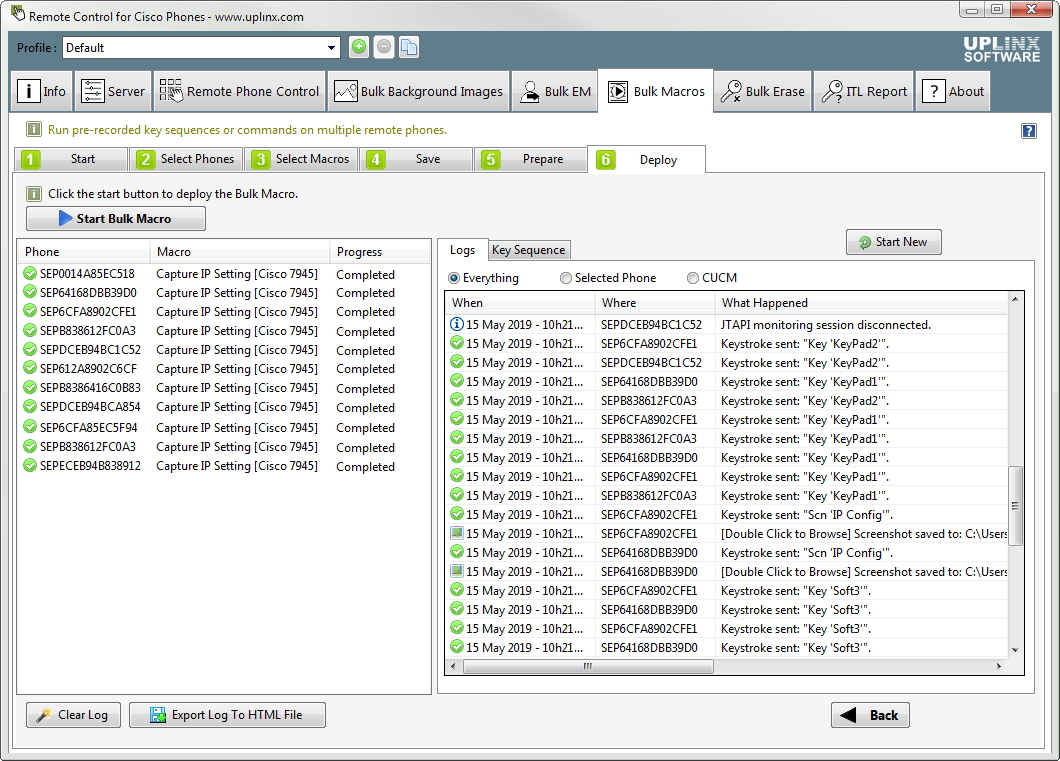Open the Info tab
Image resolution: width=1060 pixels, height=761 pixels.
[41, 91]
